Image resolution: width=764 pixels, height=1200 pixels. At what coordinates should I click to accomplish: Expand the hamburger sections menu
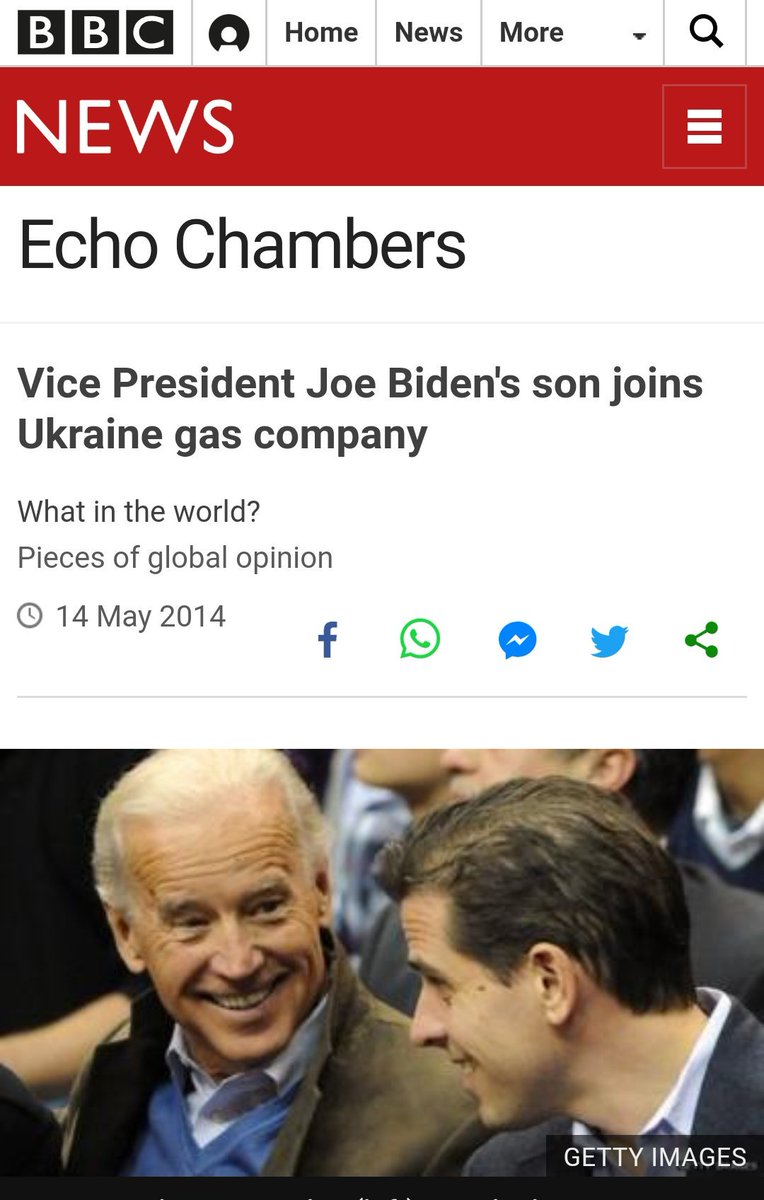(x=704, y=127)
